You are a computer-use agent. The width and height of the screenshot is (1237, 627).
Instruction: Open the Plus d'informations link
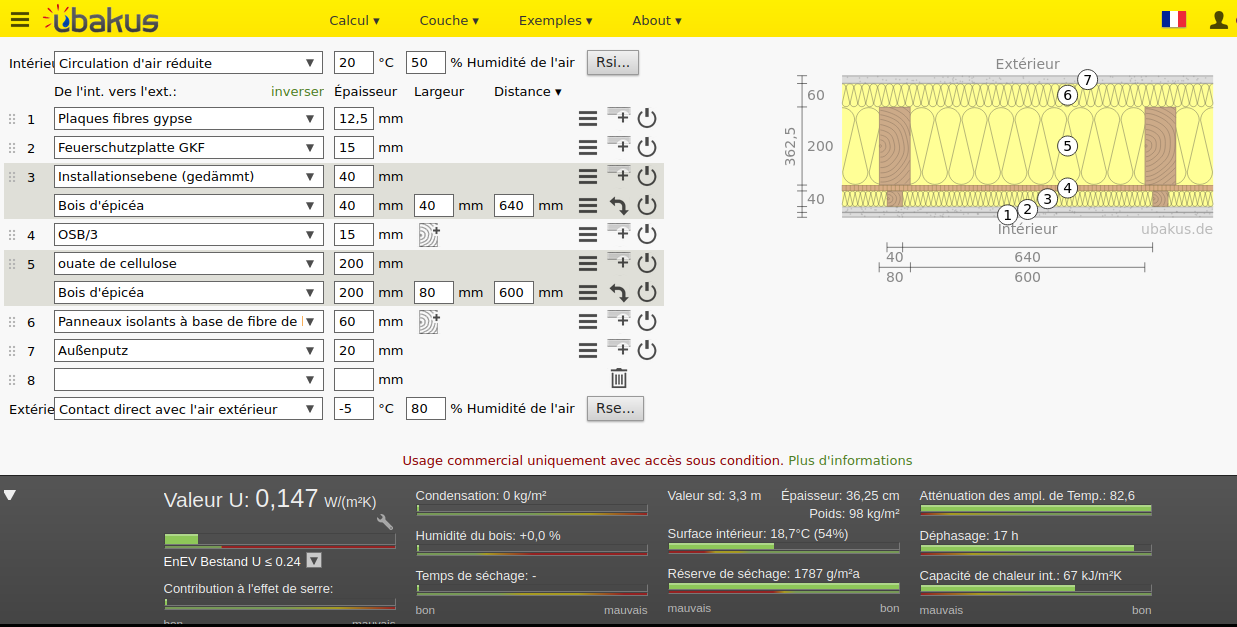click(x=850, y=461)
